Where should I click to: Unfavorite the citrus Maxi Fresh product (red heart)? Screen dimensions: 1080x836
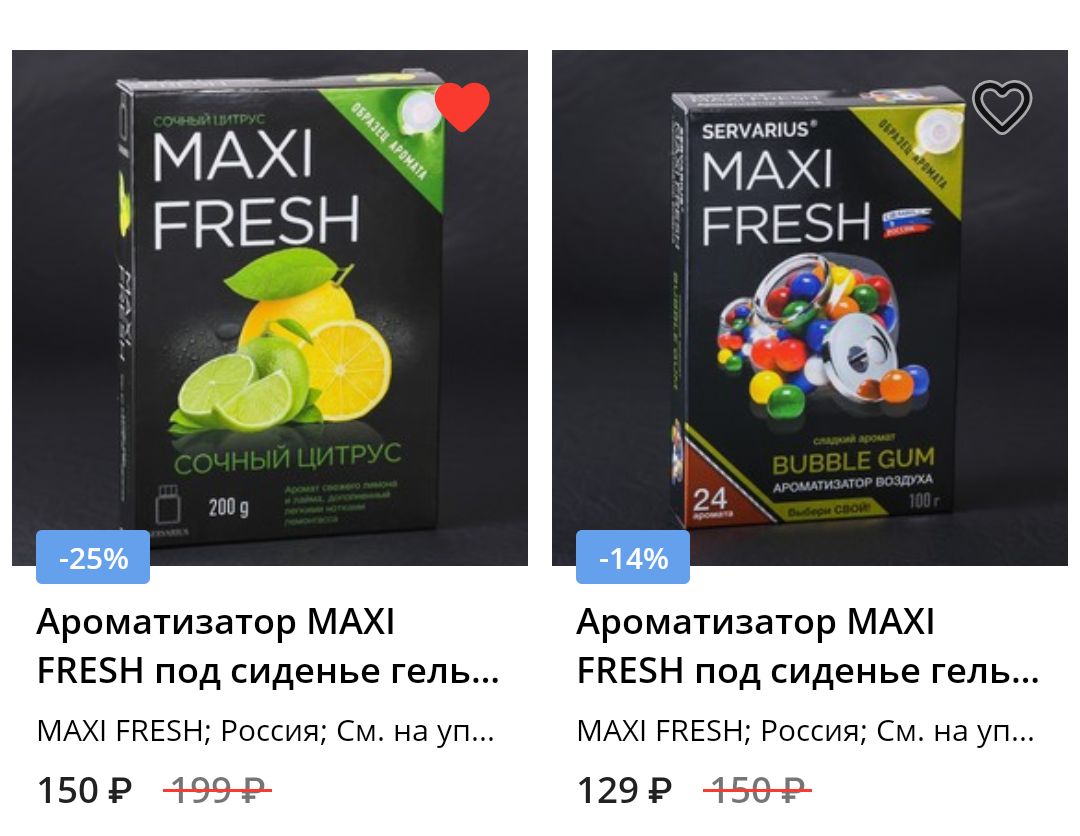click(462, 106)
